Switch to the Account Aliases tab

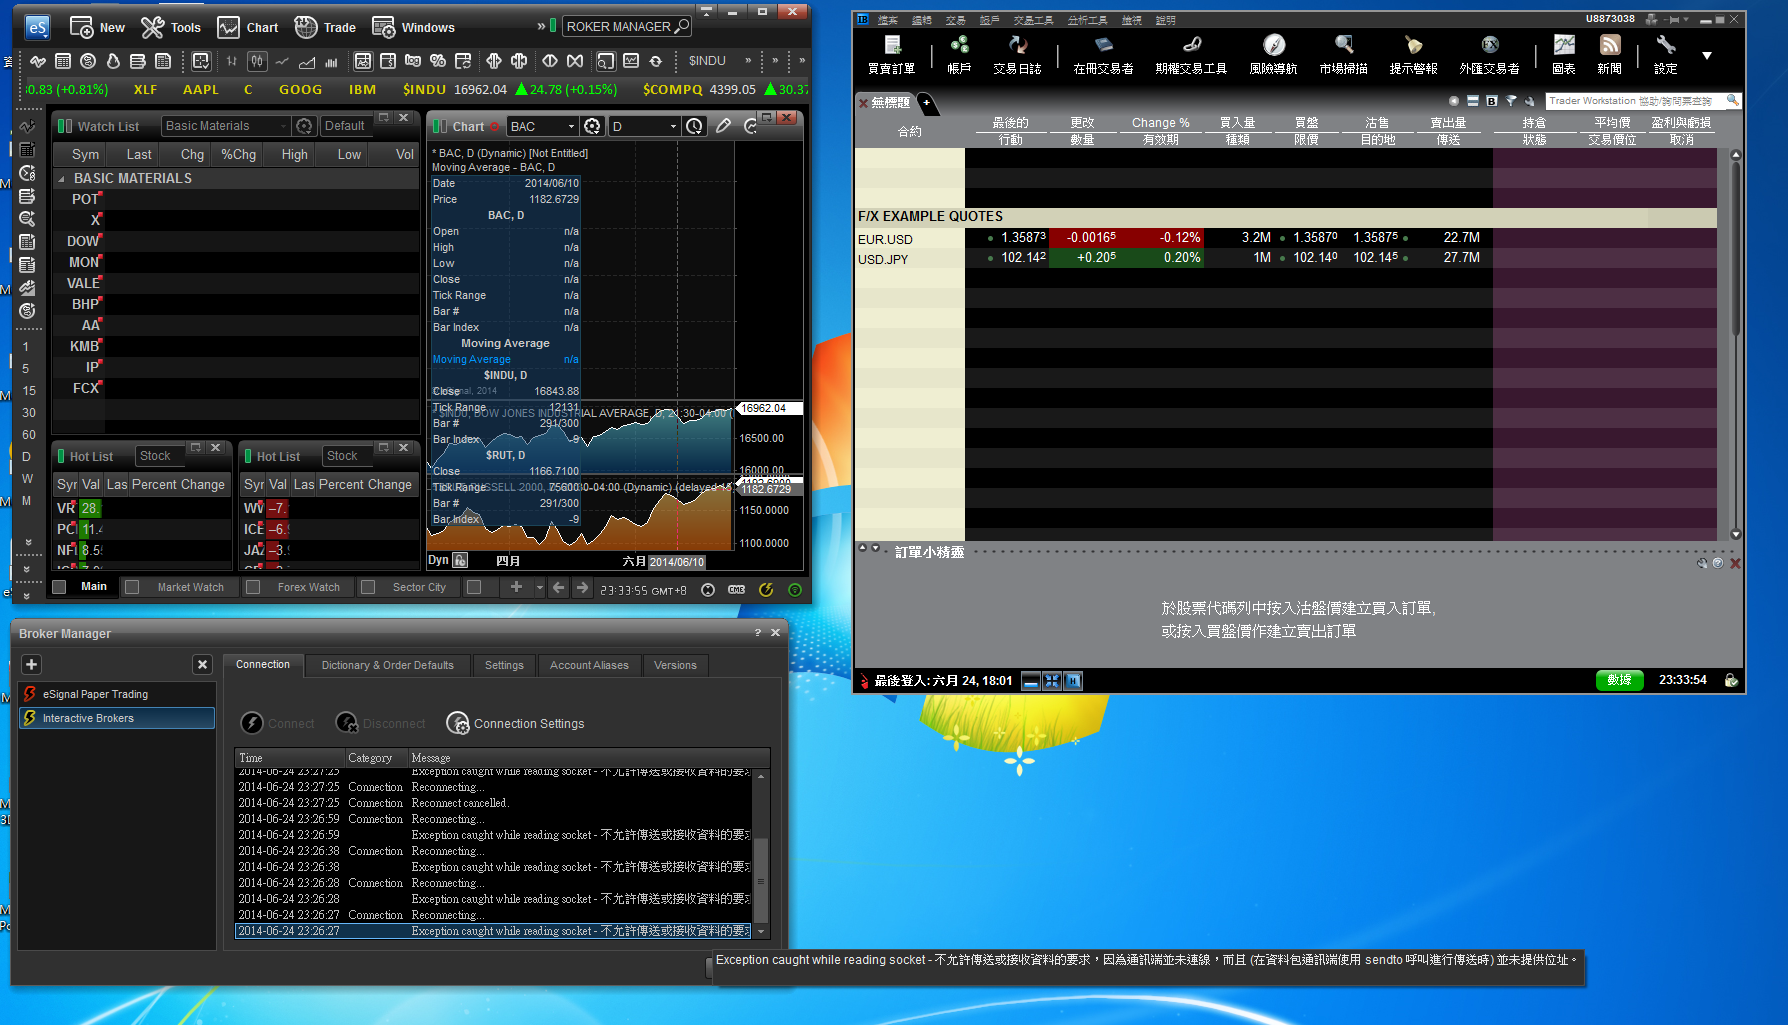tap(589, 665)
